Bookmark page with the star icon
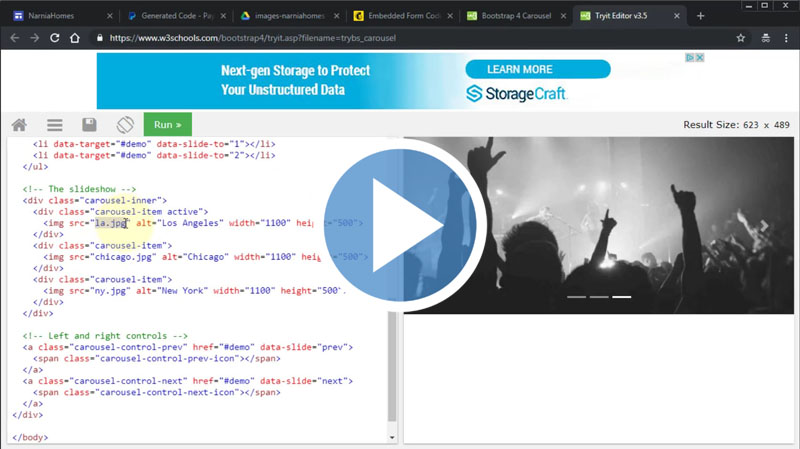800x449 pixels. (x=741, y=37)
